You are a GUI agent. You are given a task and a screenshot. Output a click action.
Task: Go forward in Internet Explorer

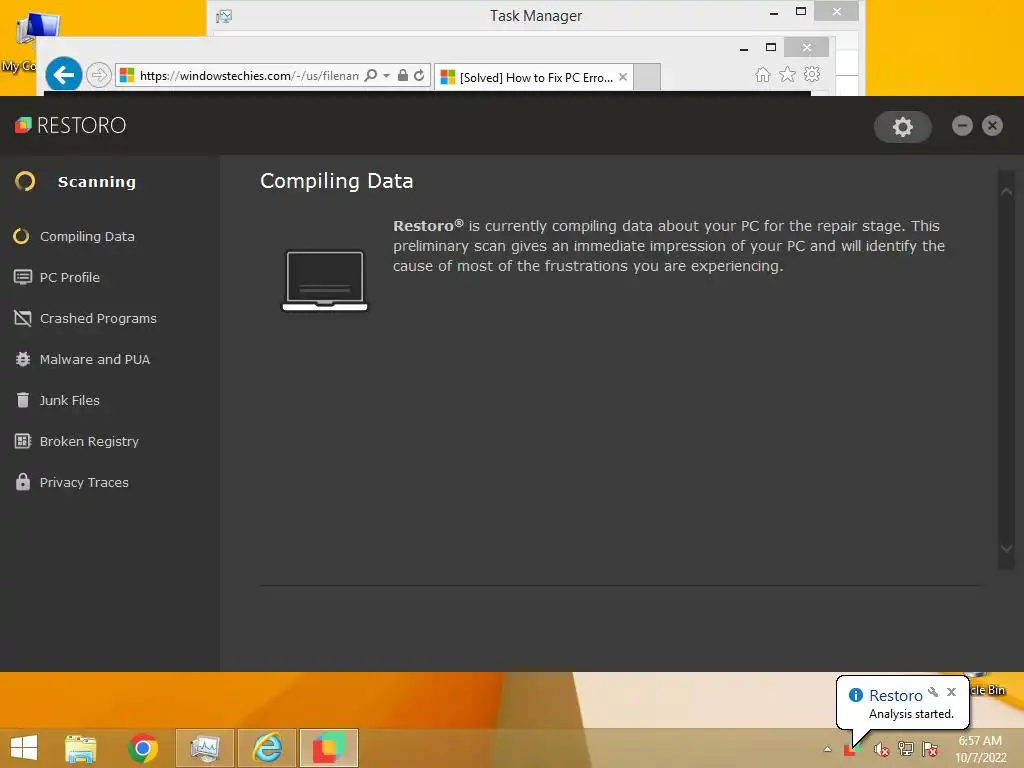click(x=98, y=76)
